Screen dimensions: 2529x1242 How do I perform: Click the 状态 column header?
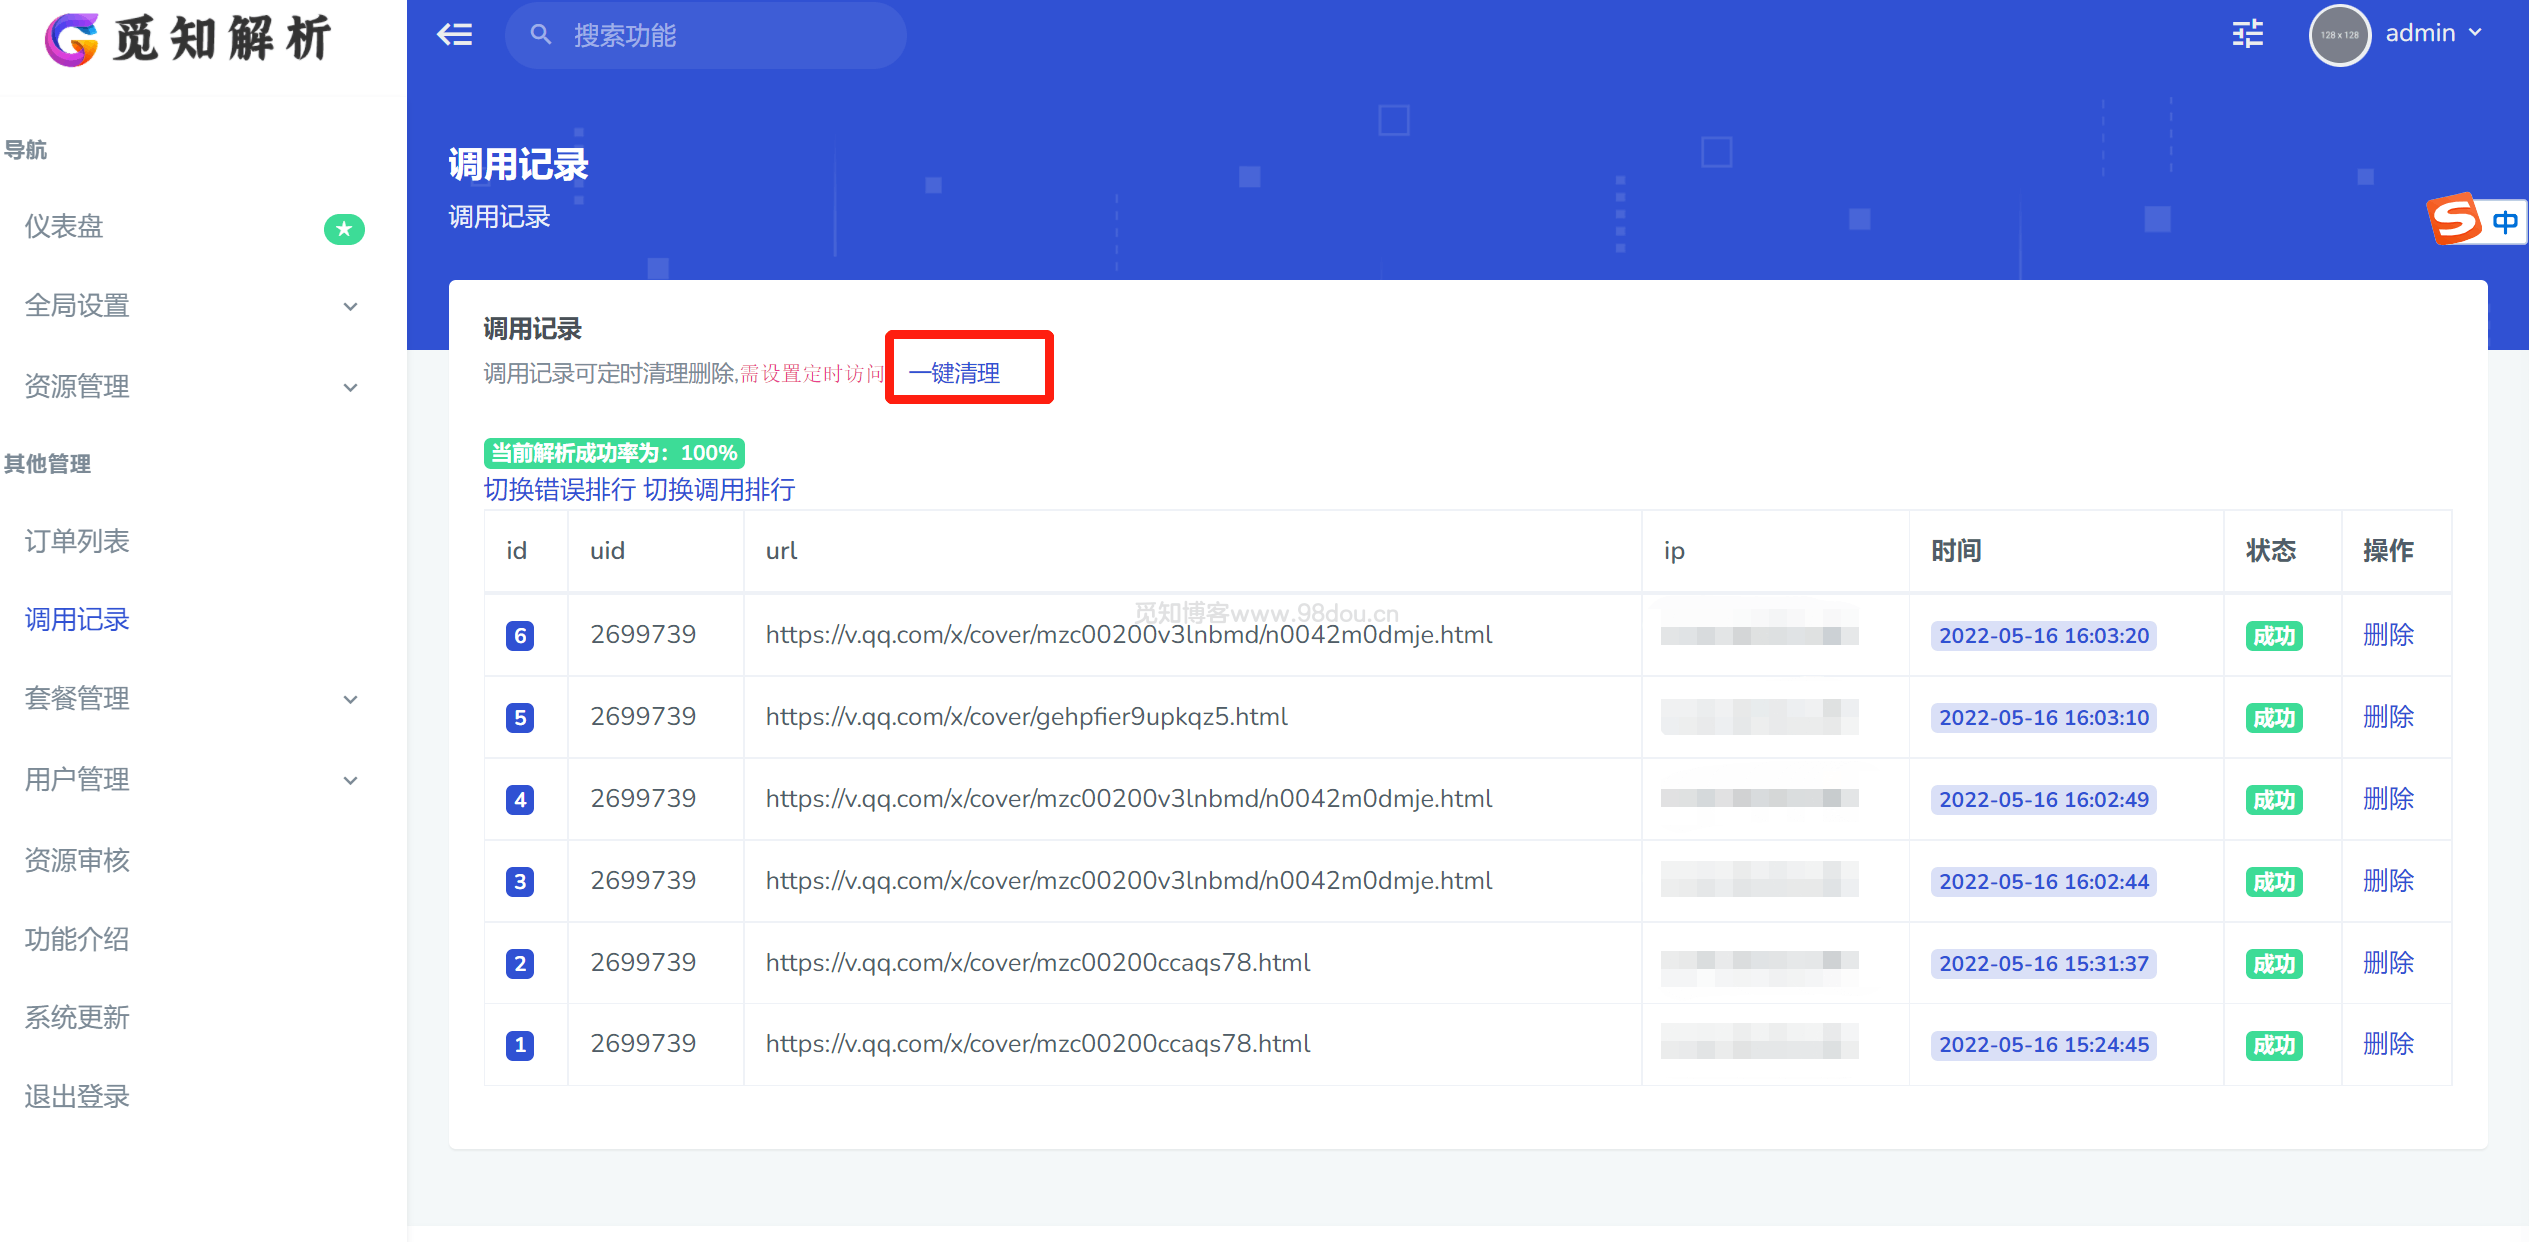pyautogui.click(x=2271, y=551)
